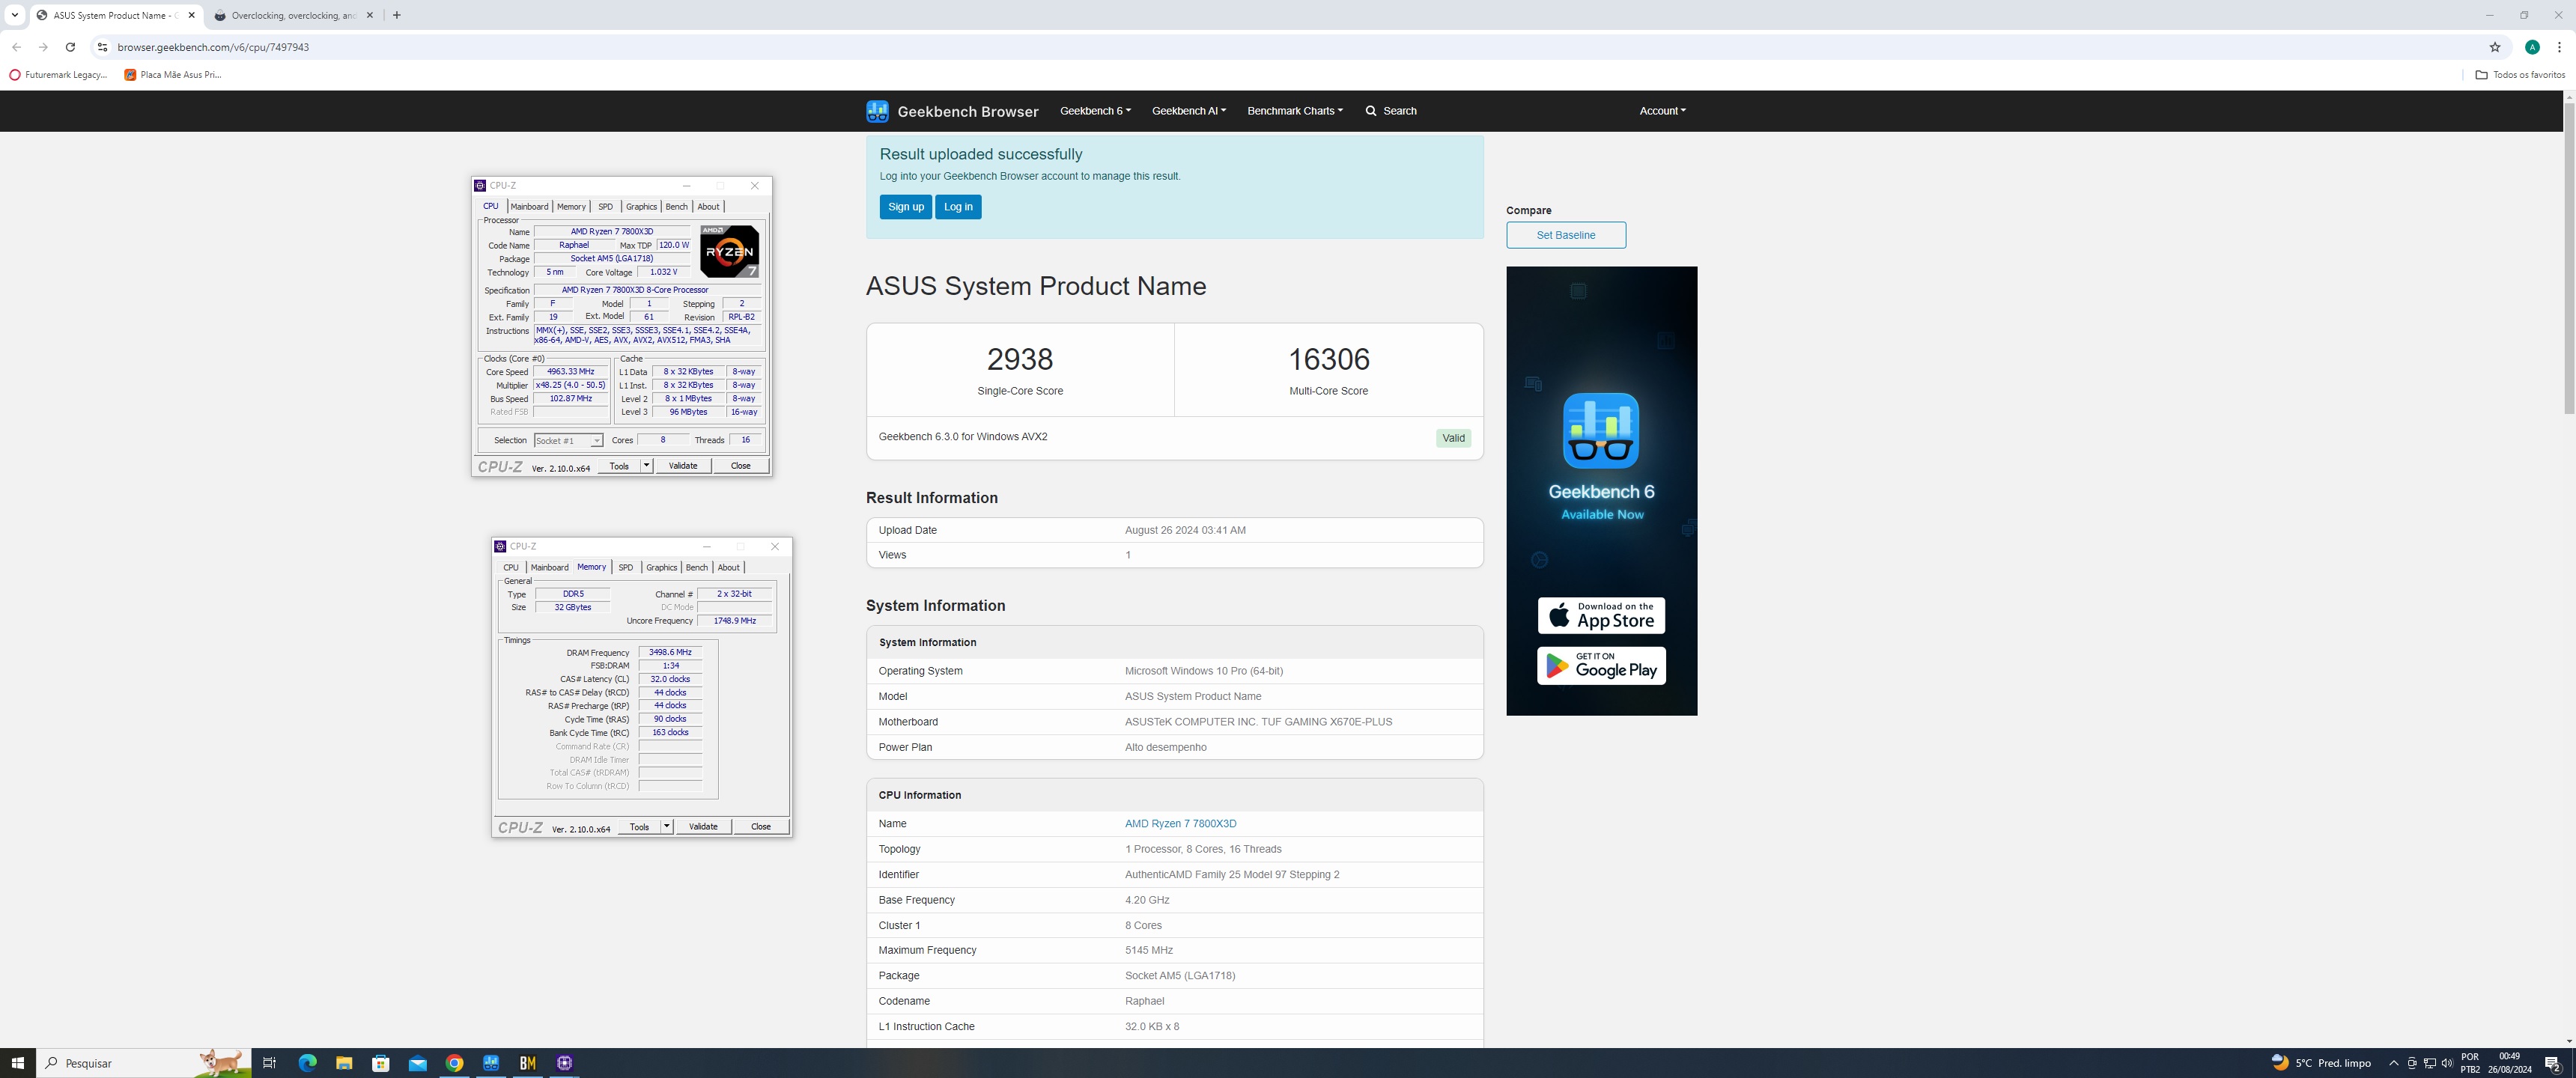Open AMD Ryzen 7 7800X3D link
This screenshot has height=1078, width=2576.
1180,824
